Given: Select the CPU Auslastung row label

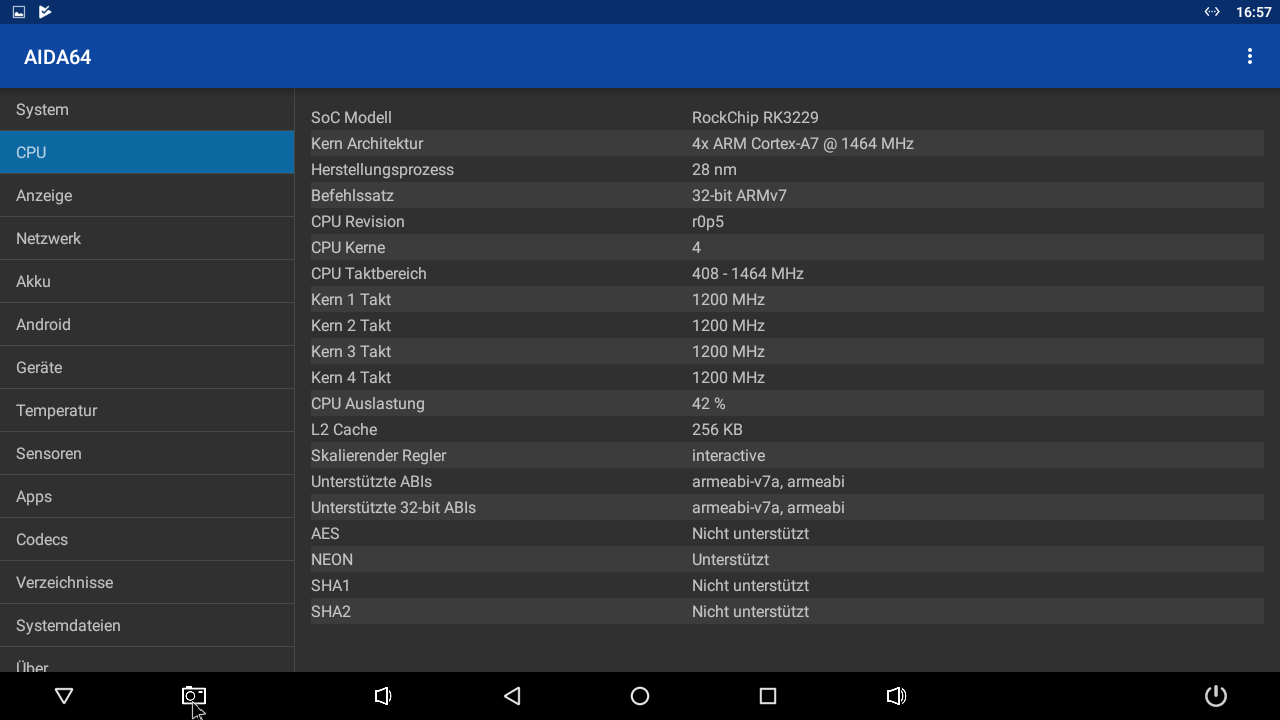Looking at the screenshot, I should 368,404.
